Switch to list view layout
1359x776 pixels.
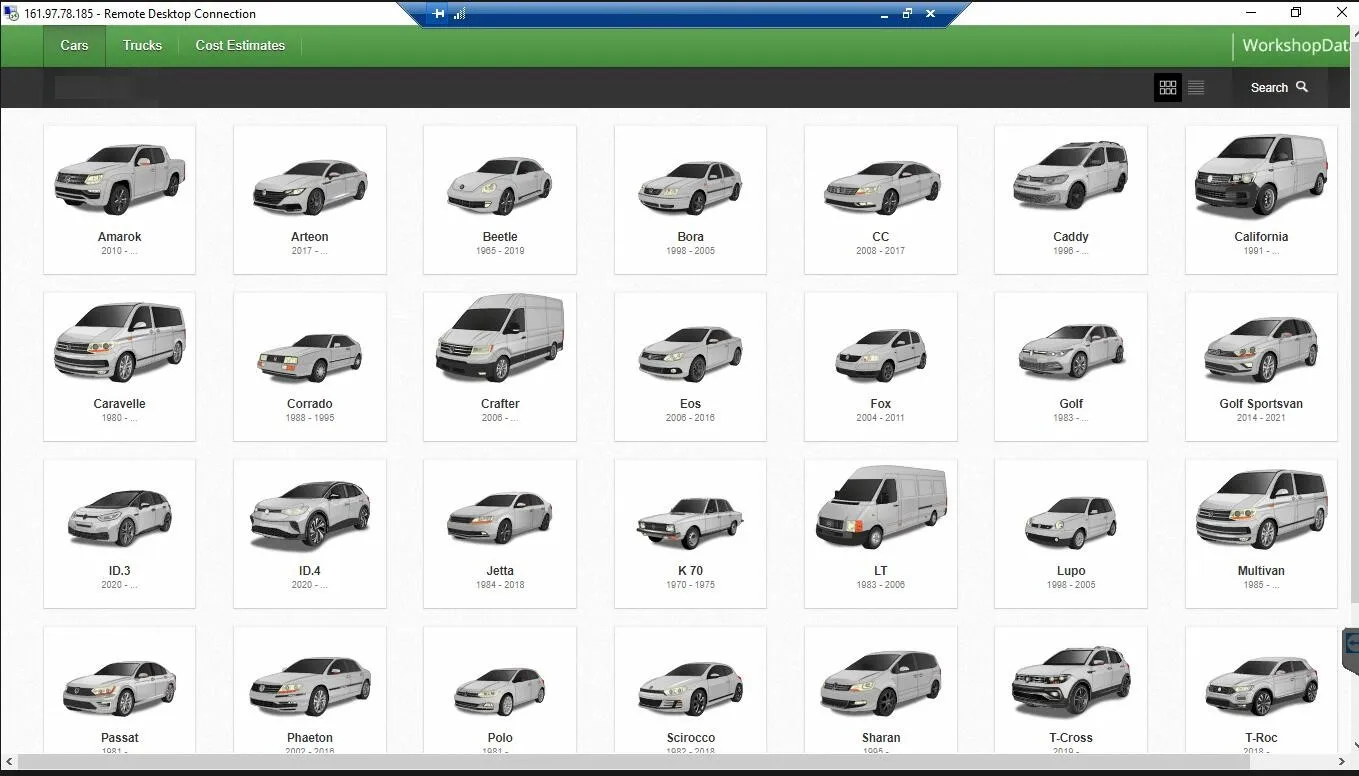[x=1195, y=88]
